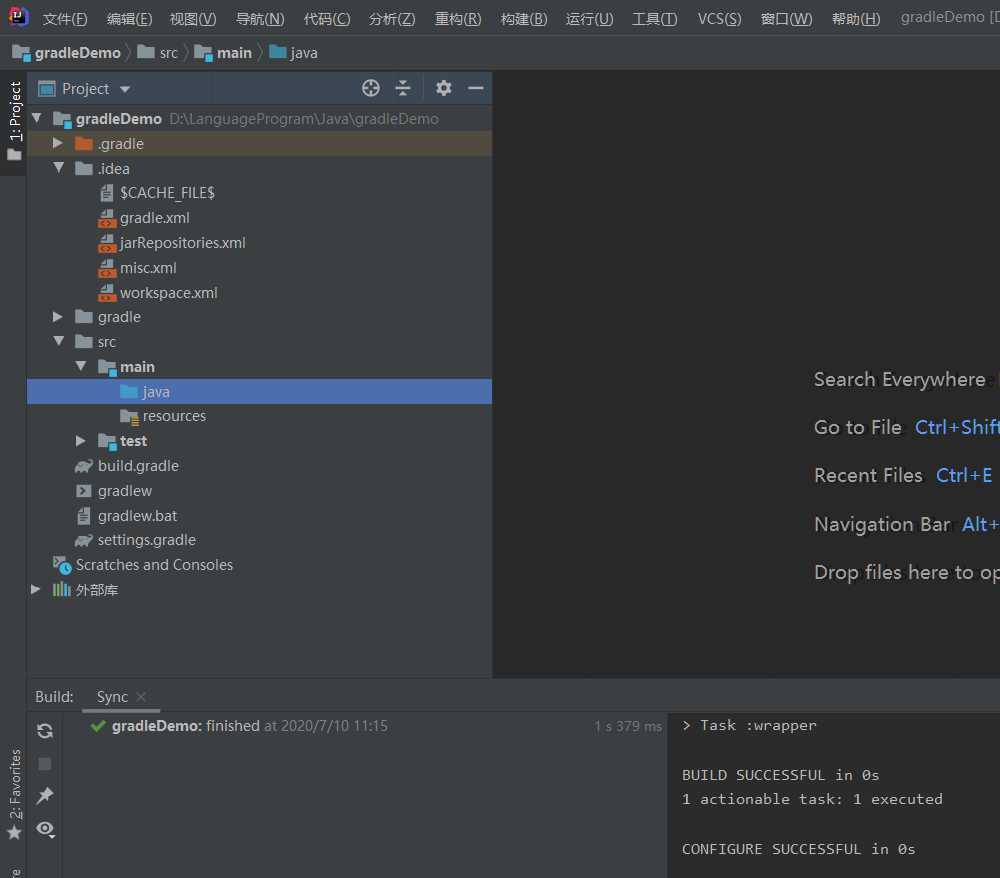Open the 2: Favorites side tool window tab
The width and height of the screenshot is (1000, 878).
[x=14, y=794]
